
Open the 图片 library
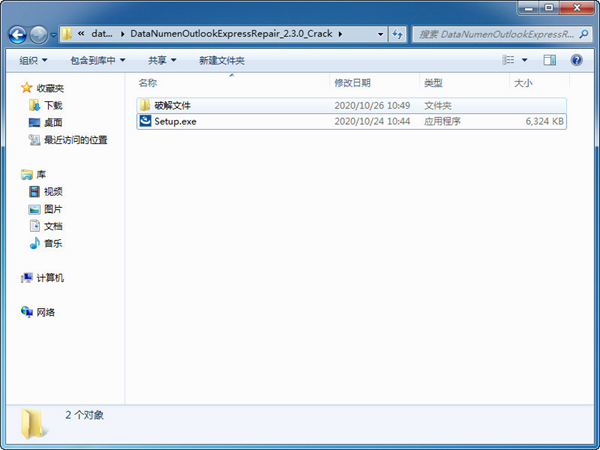53,209
